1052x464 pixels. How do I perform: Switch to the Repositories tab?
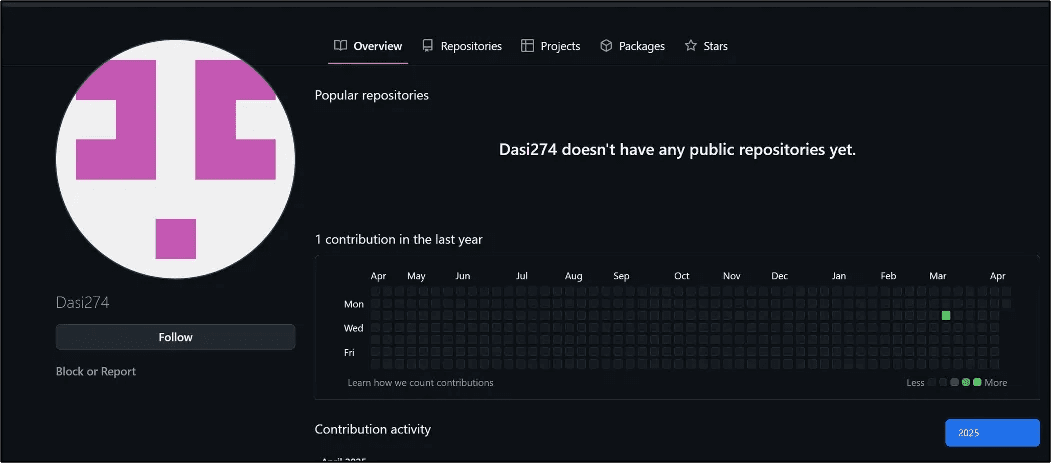pos(462,46)
